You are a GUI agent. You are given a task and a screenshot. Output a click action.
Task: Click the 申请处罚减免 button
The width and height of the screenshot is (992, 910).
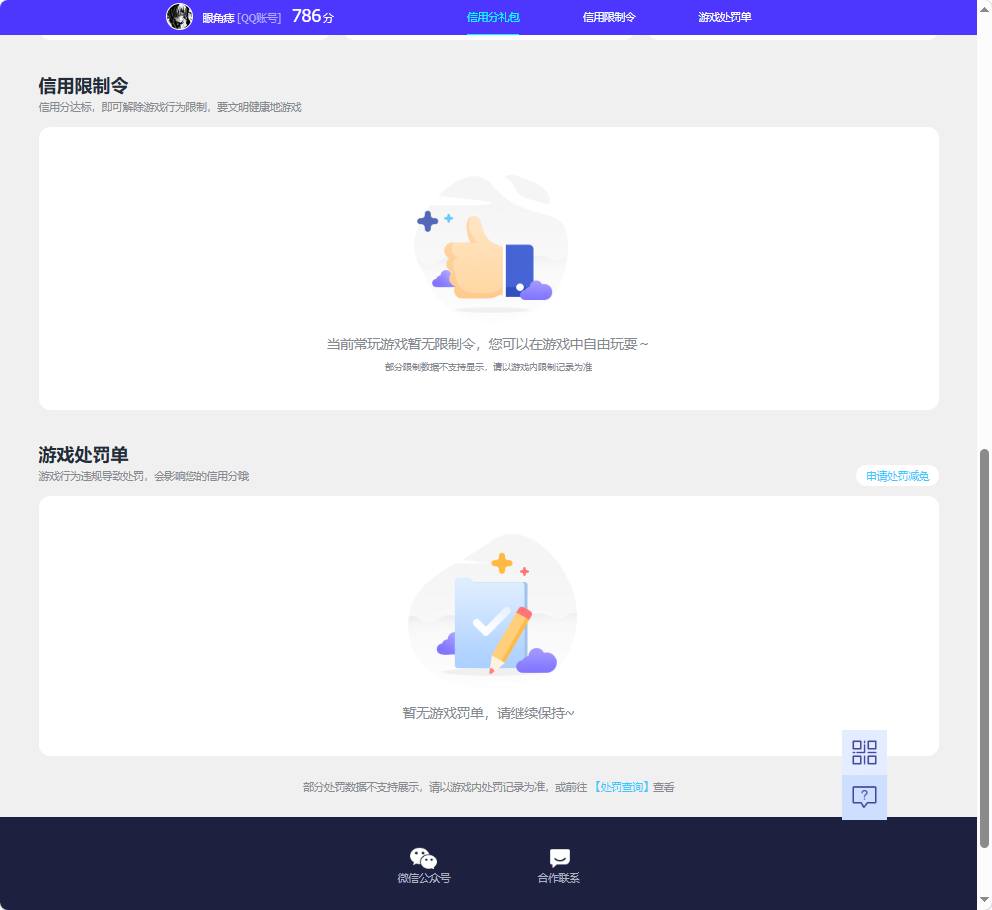(x=897, y=476)
